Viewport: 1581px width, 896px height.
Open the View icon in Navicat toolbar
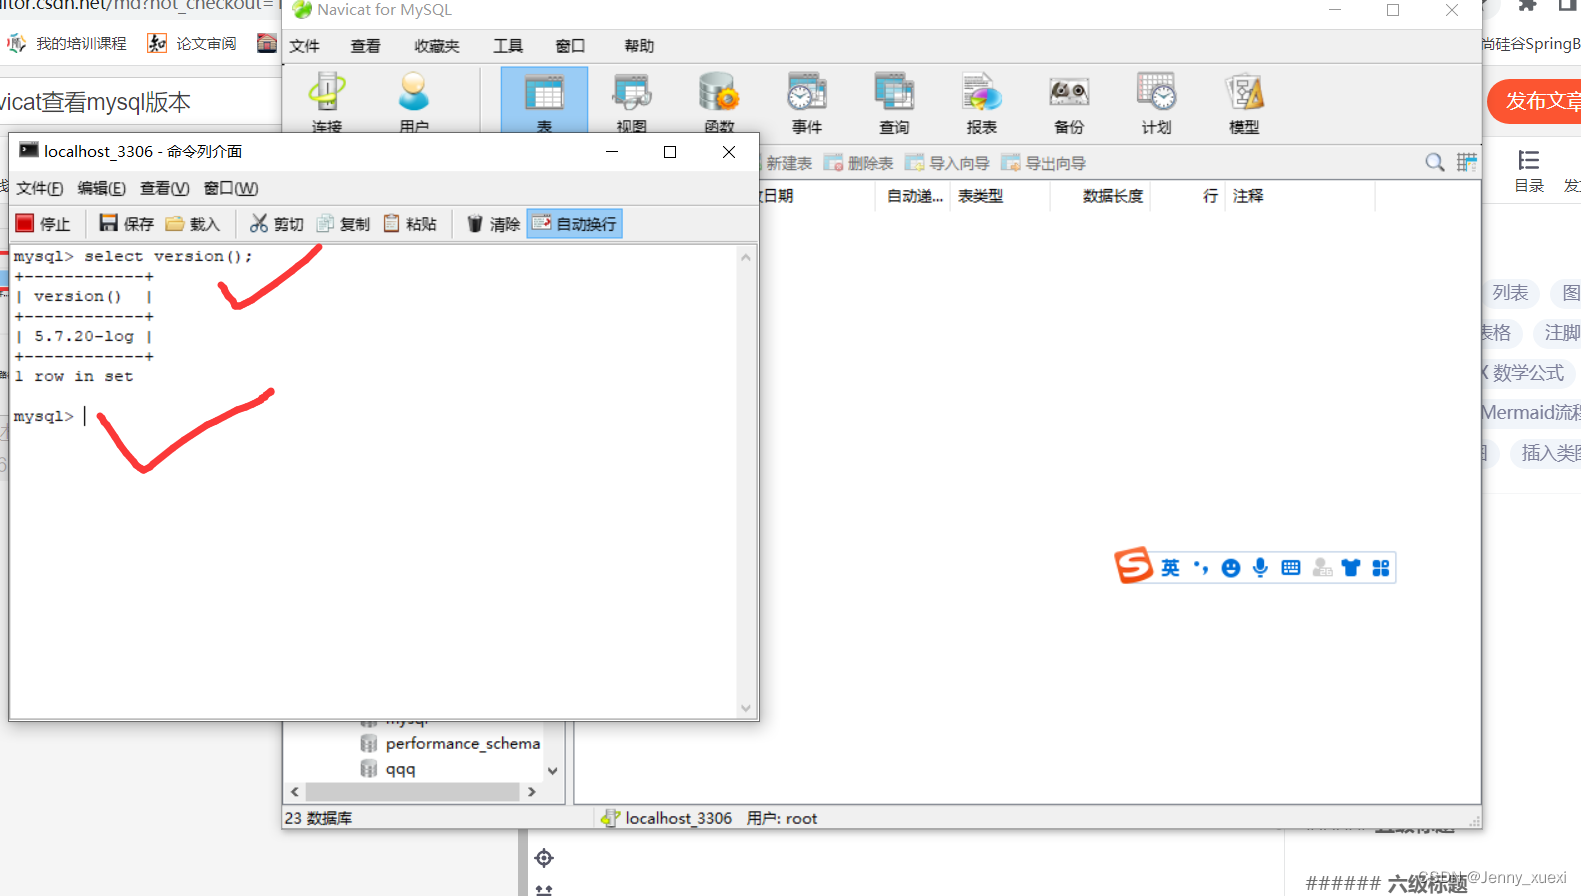coord(631,101)
